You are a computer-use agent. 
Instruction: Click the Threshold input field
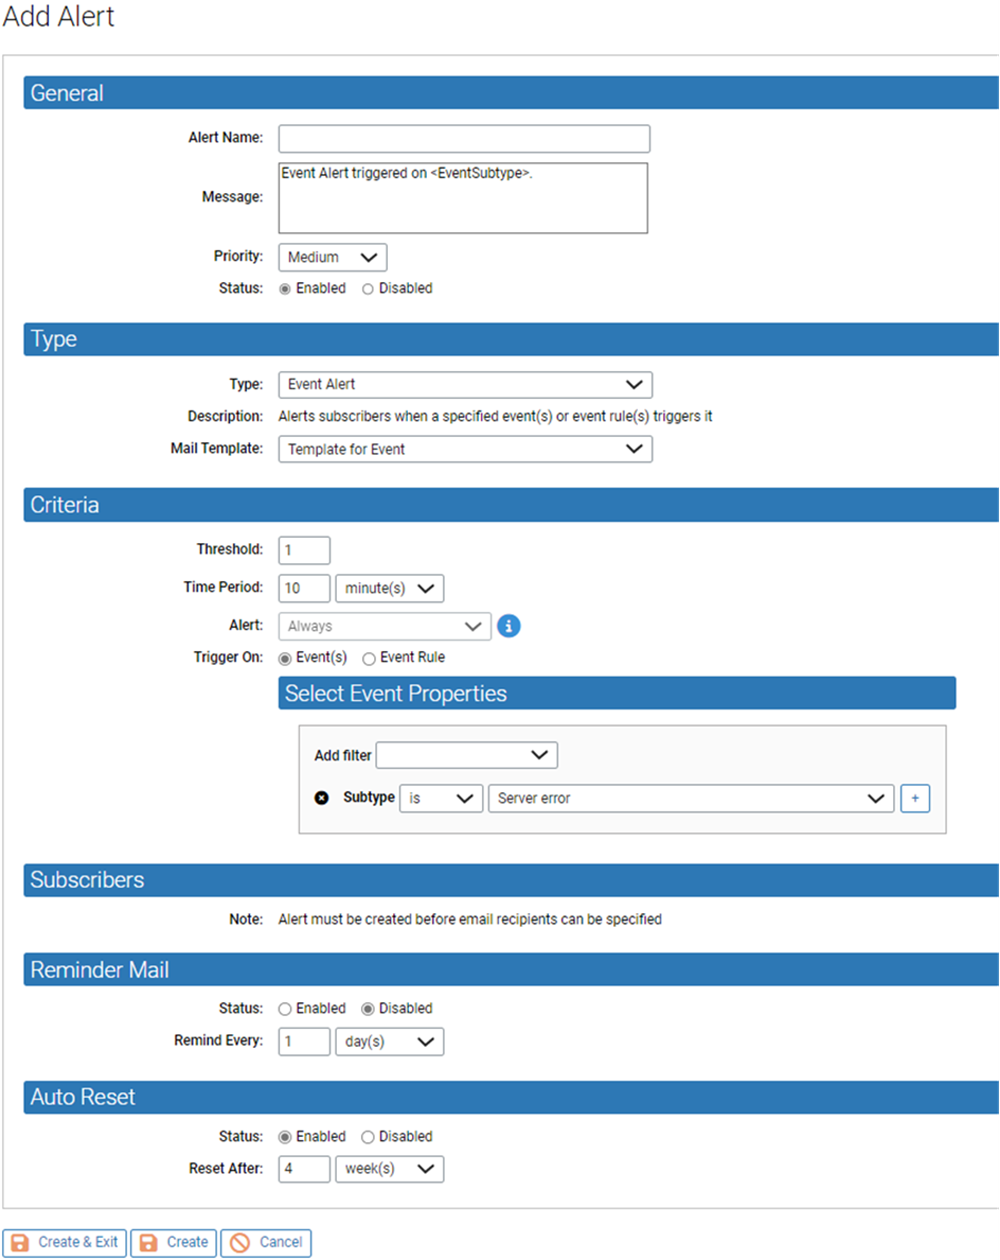click(x=303, y=550)
